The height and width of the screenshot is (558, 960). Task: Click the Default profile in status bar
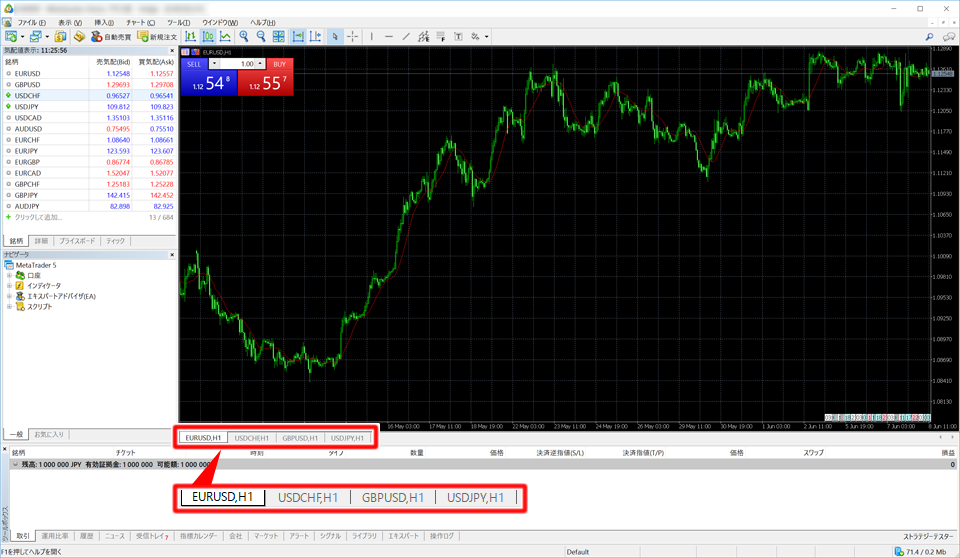[x=577, y=552]
